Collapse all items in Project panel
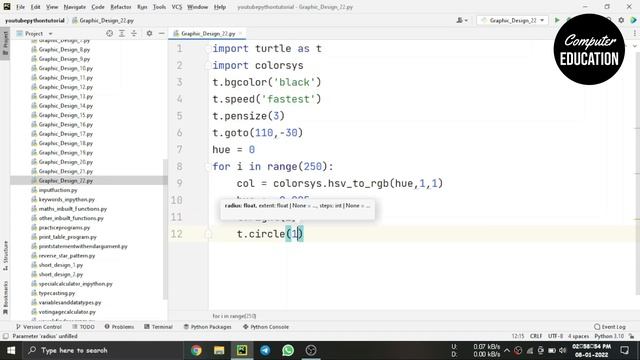640x360 pixels. pyautogui.click(x=134, y=33)
